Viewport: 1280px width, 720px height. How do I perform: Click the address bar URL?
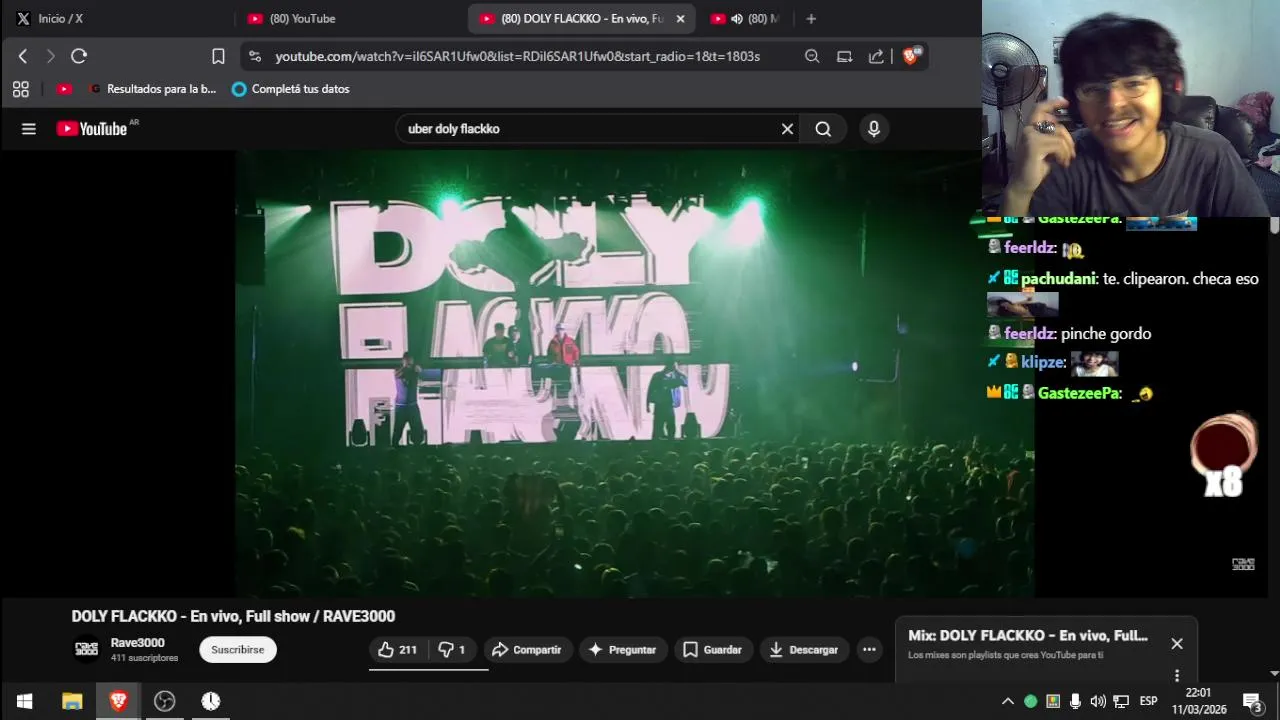point(518,57)
